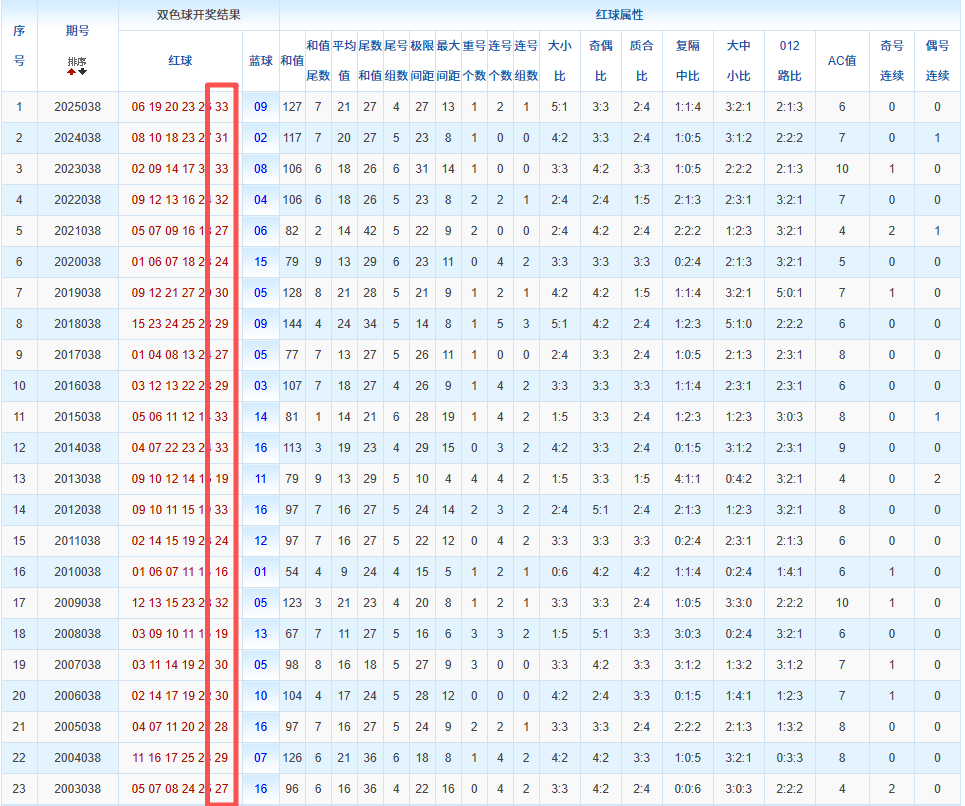Click the 序号 column header
965x806 pixels.
(x=19, y=46)
